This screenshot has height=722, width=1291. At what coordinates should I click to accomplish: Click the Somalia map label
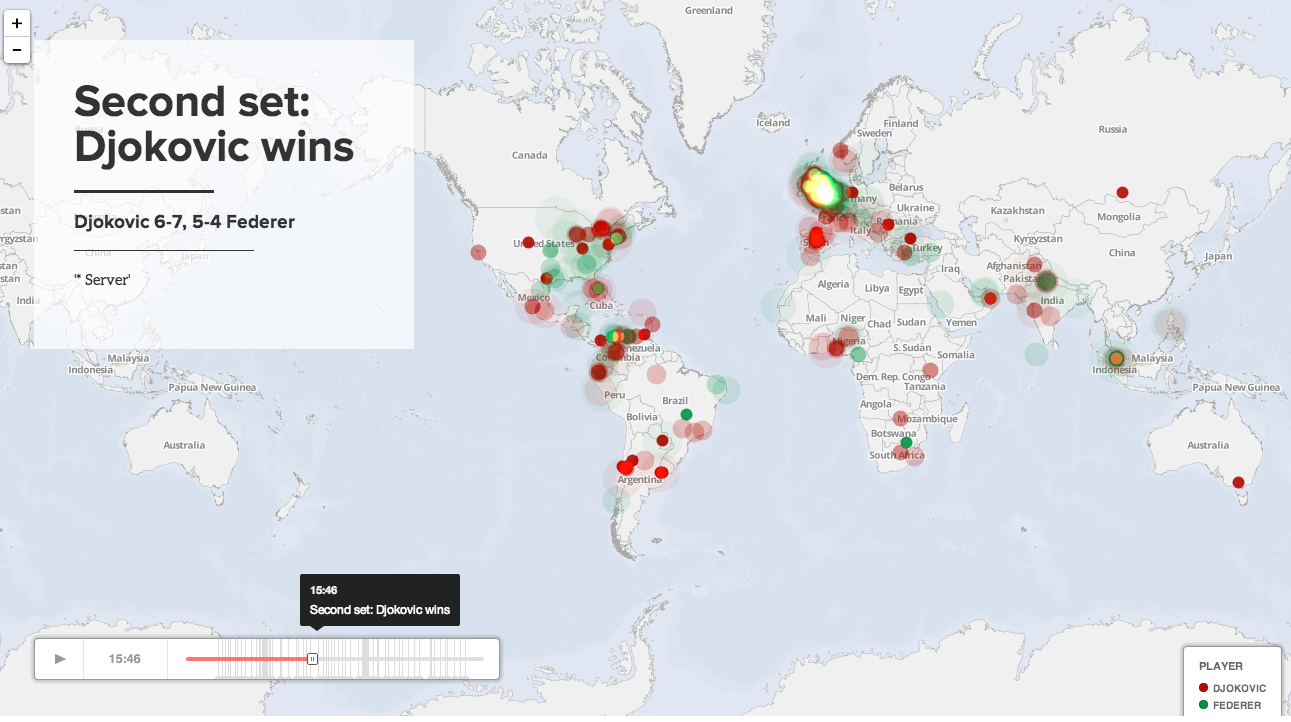click(956, 355)
